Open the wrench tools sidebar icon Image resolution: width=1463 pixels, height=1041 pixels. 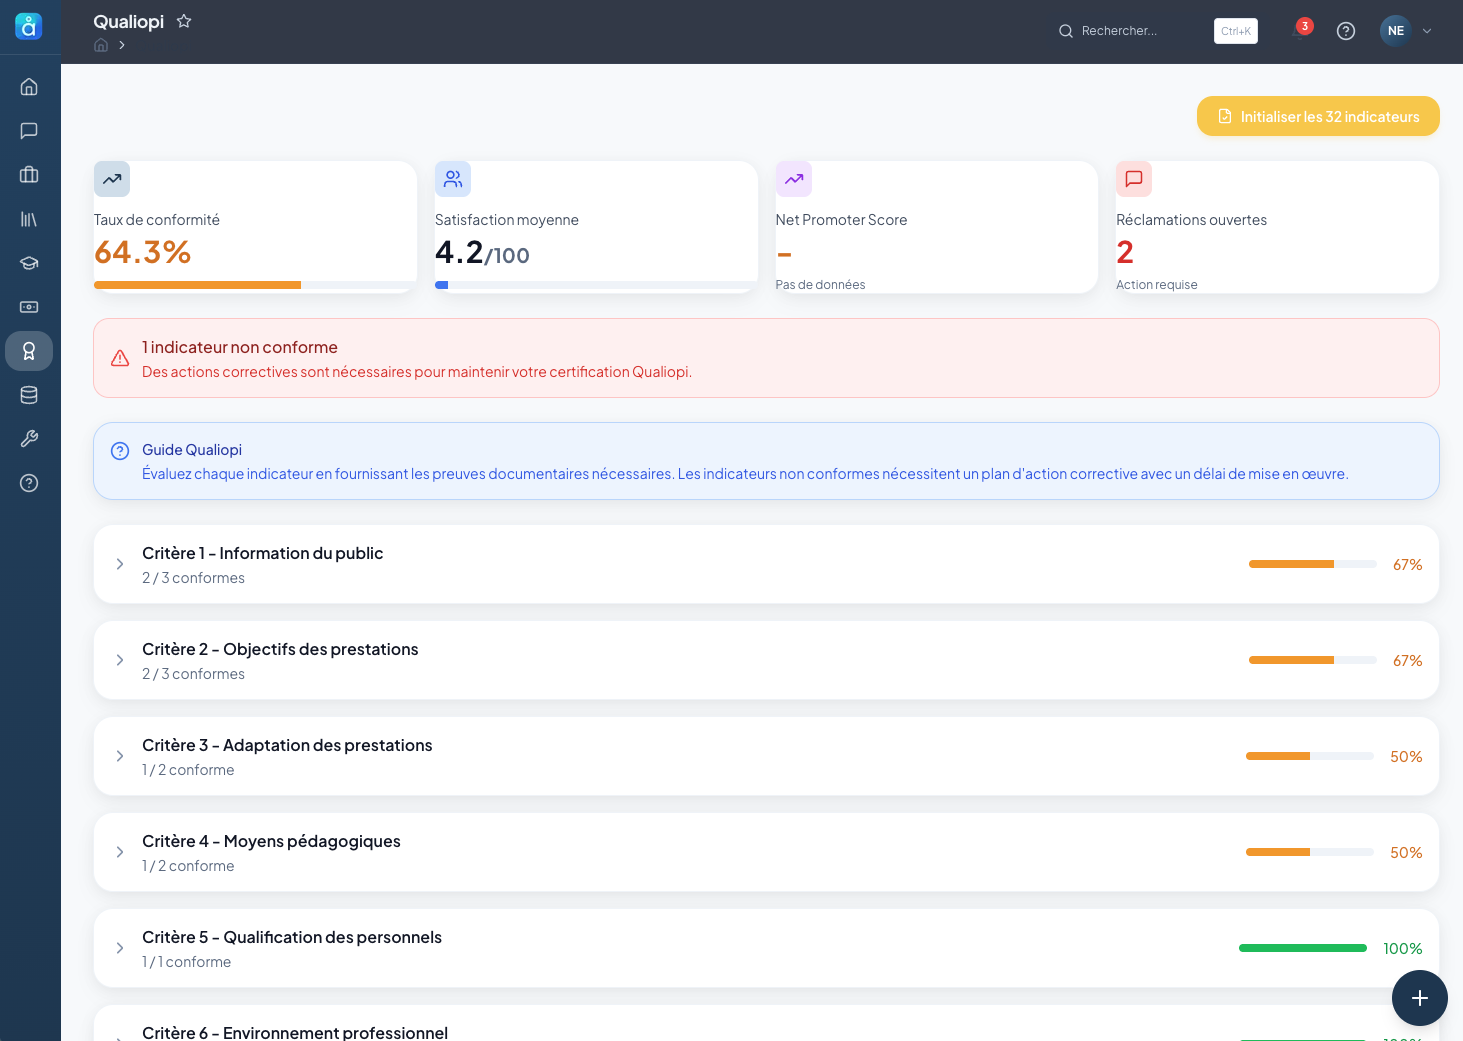tap(29, 439)
